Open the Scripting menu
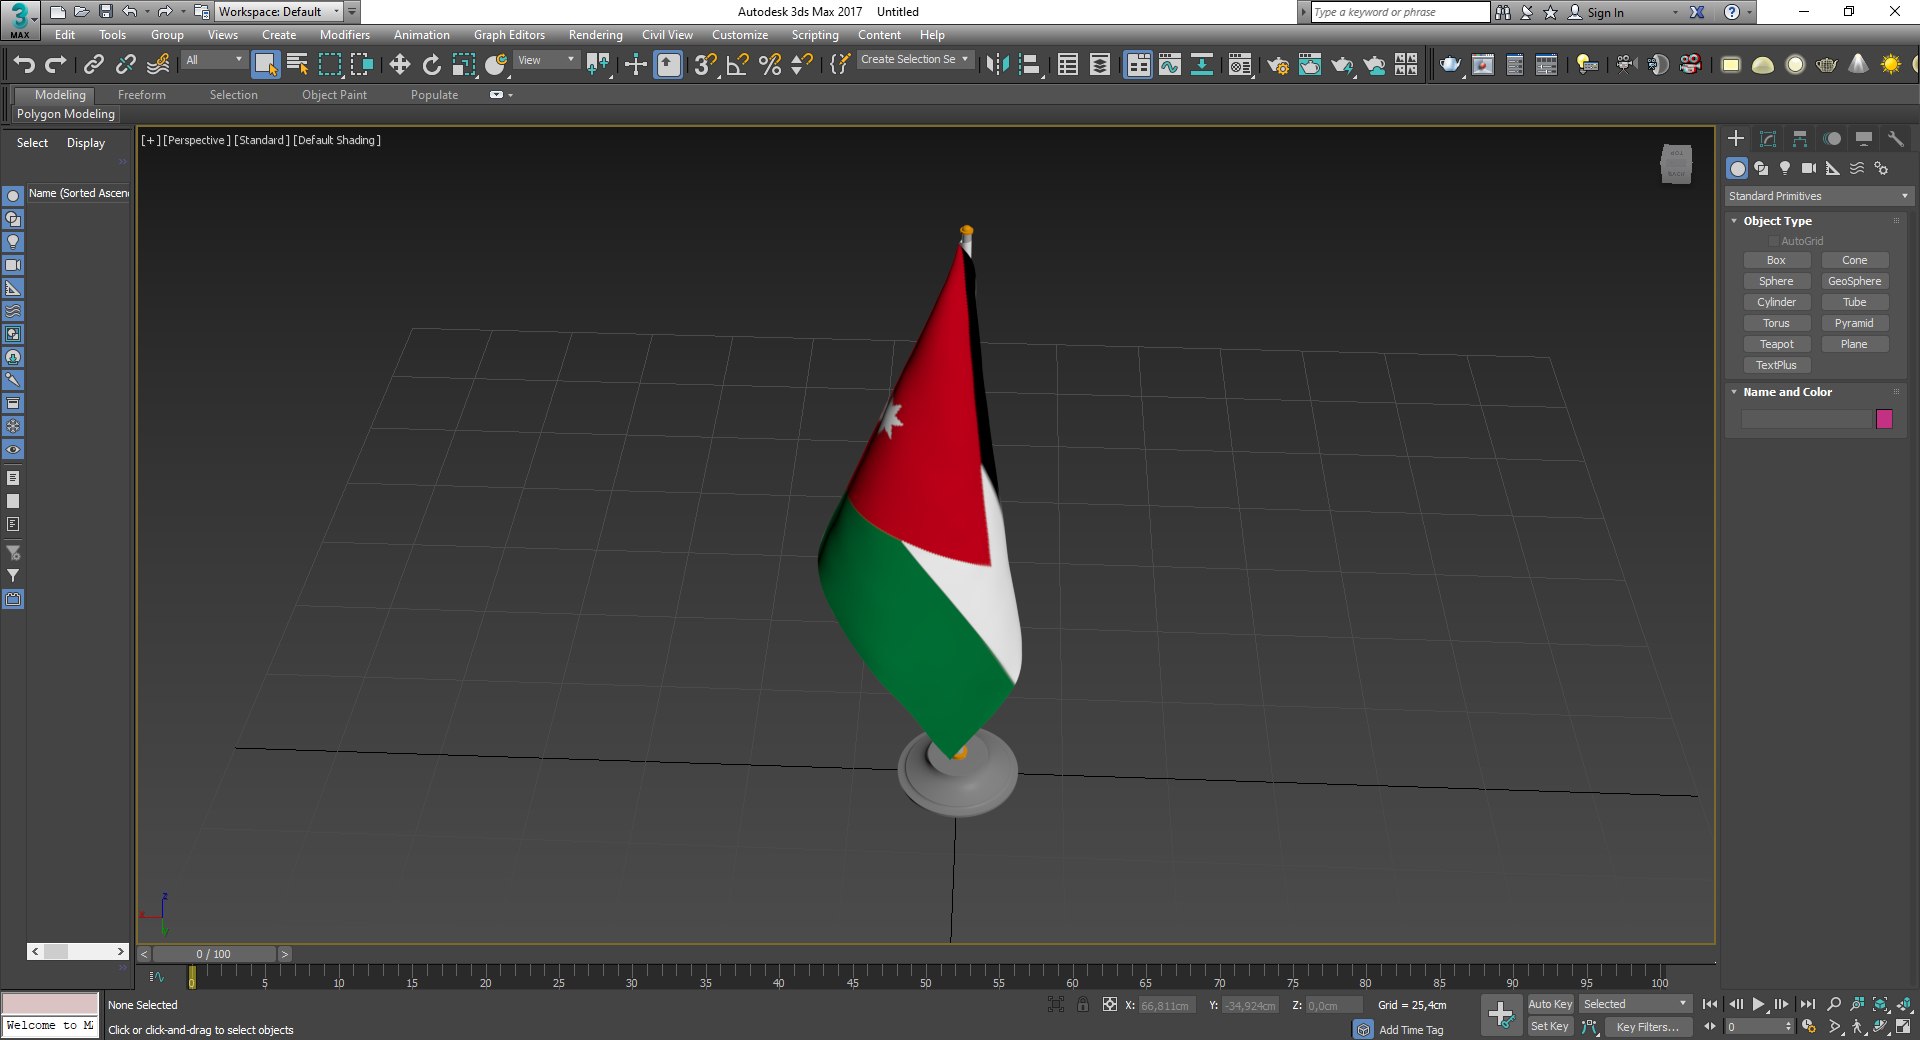1920x1040 pixels. (815, 35)
